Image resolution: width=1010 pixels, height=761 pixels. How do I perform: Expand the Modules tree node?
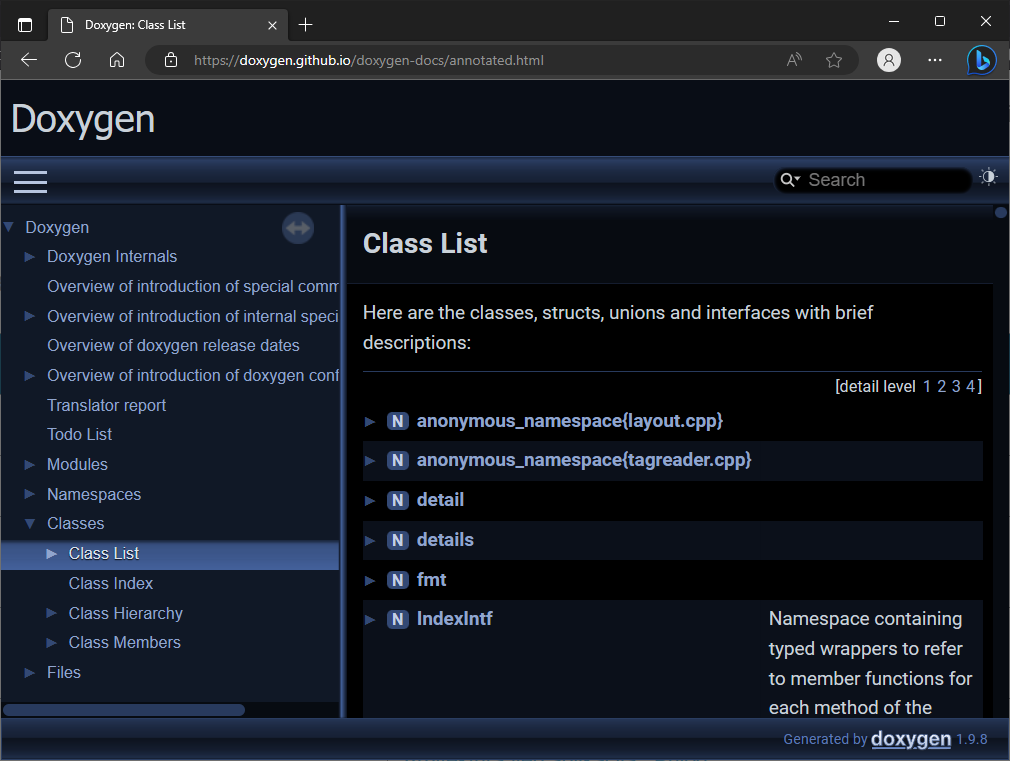tap(30, 465)
